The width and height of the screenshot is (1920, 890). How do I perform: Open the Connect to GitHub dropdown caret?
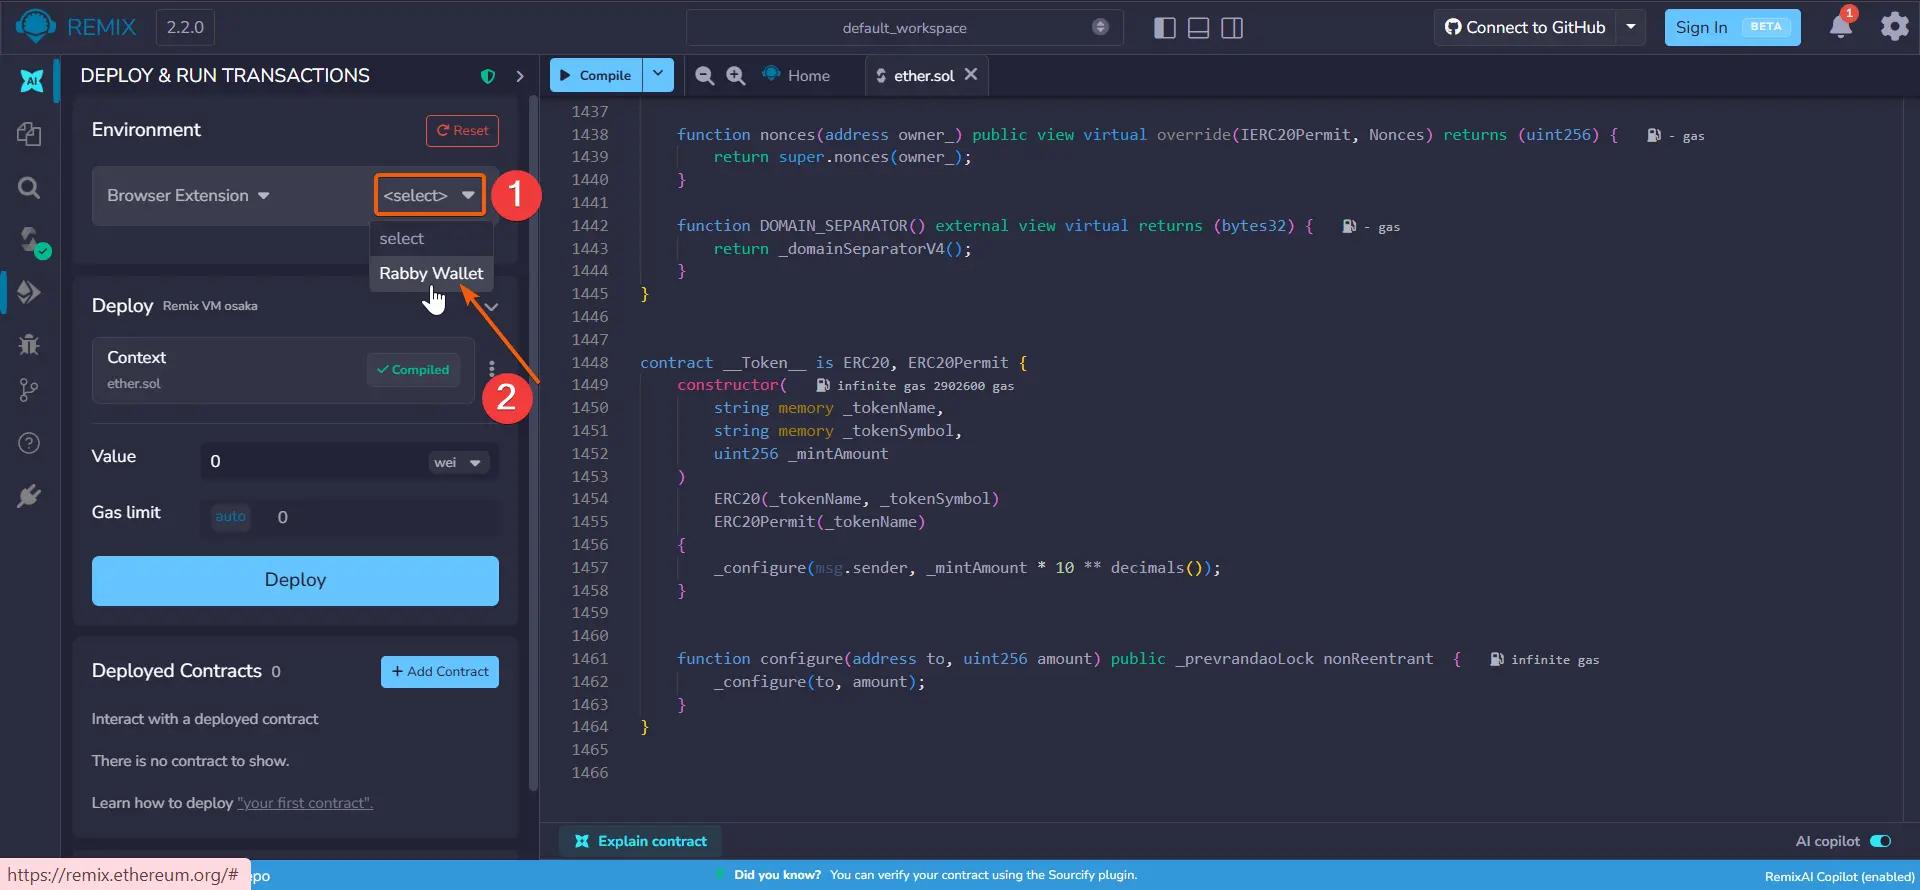point(1631,27)
